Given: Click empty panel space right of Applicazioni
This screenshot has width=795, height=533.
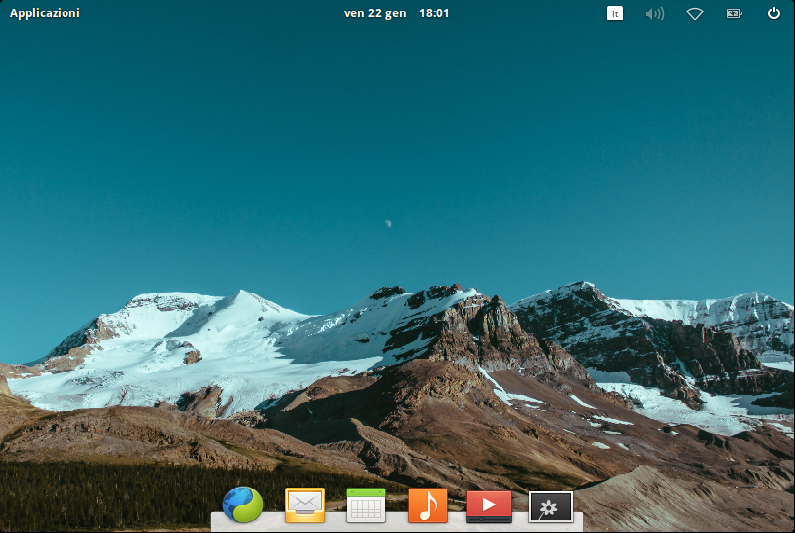Looking at the screenshot, I should pyautogui.click(x=200, y=13).
